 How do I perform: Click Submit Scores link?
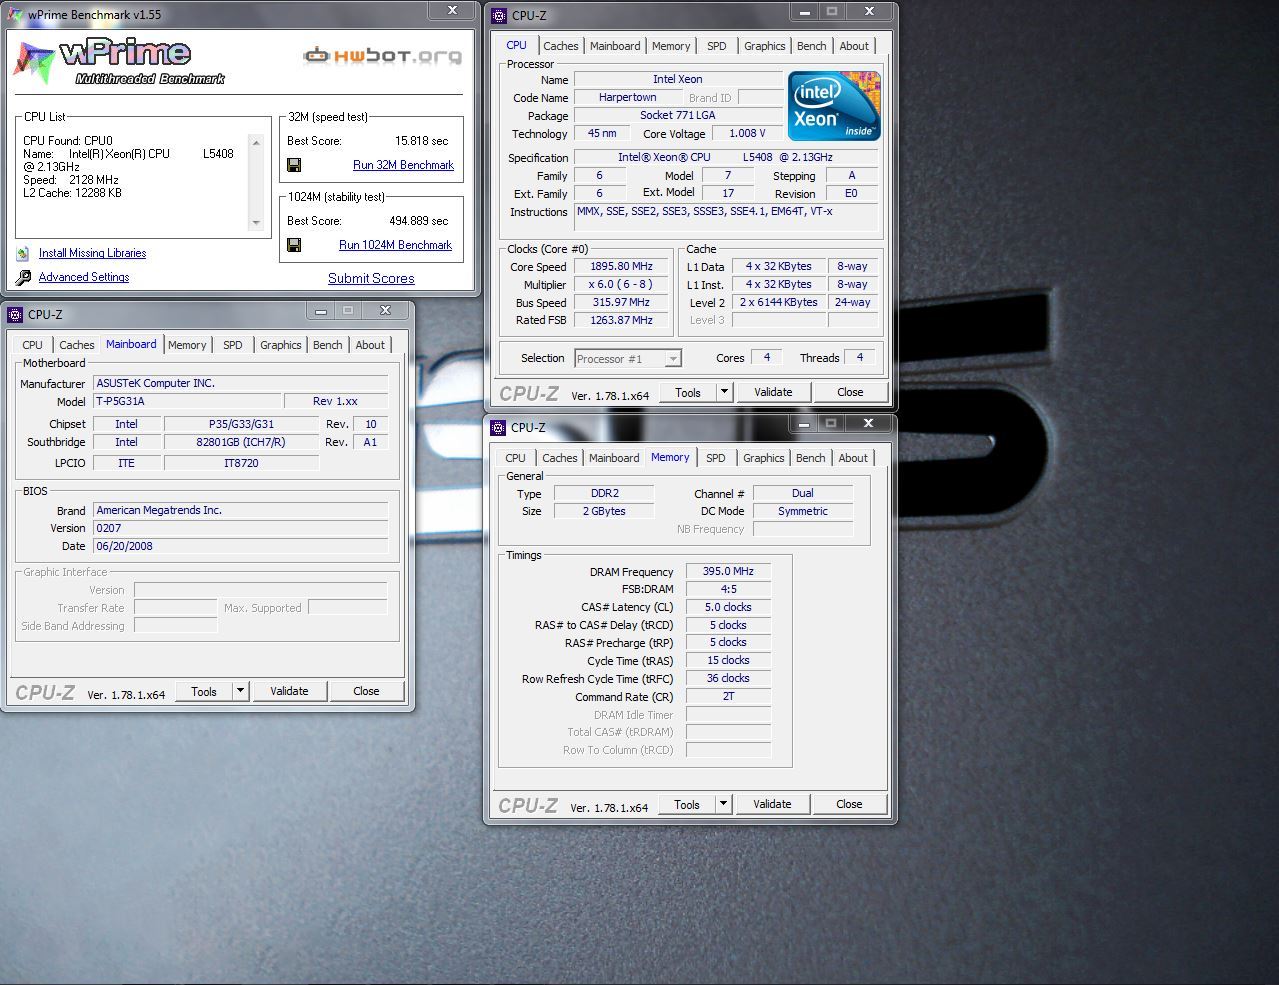pyautogui.click(x=371, y=279)
